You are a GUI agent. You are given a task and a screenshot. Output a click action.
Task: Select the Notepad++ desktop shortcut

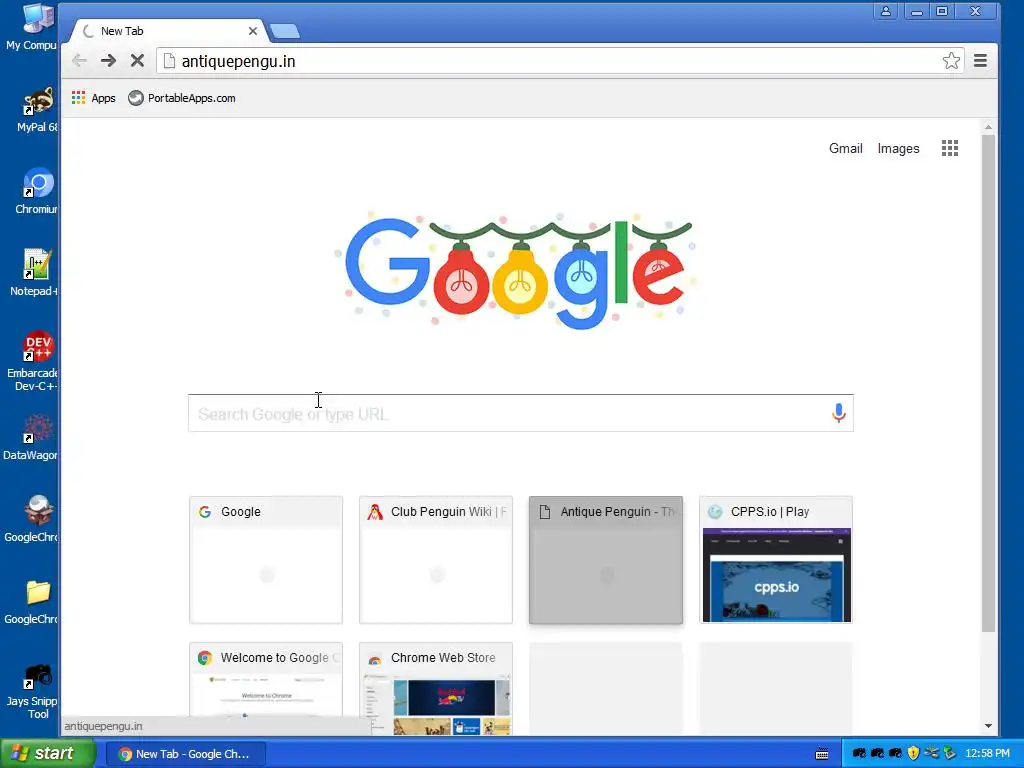tap(34, 273)
